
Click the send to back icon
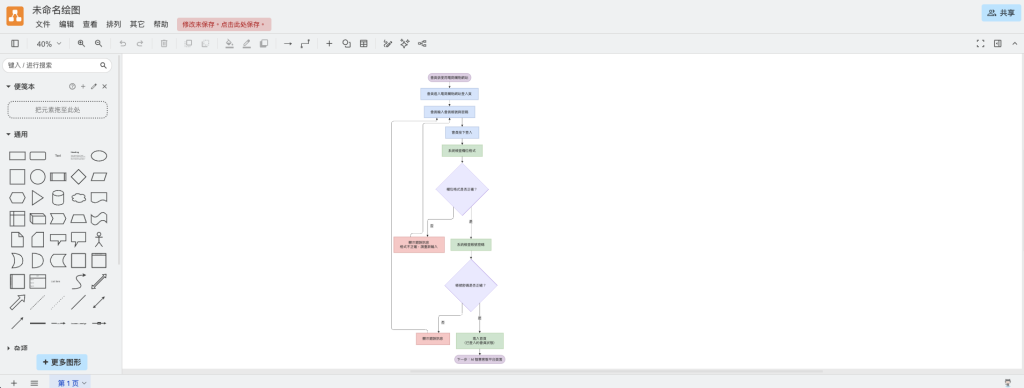click(205, 44)
